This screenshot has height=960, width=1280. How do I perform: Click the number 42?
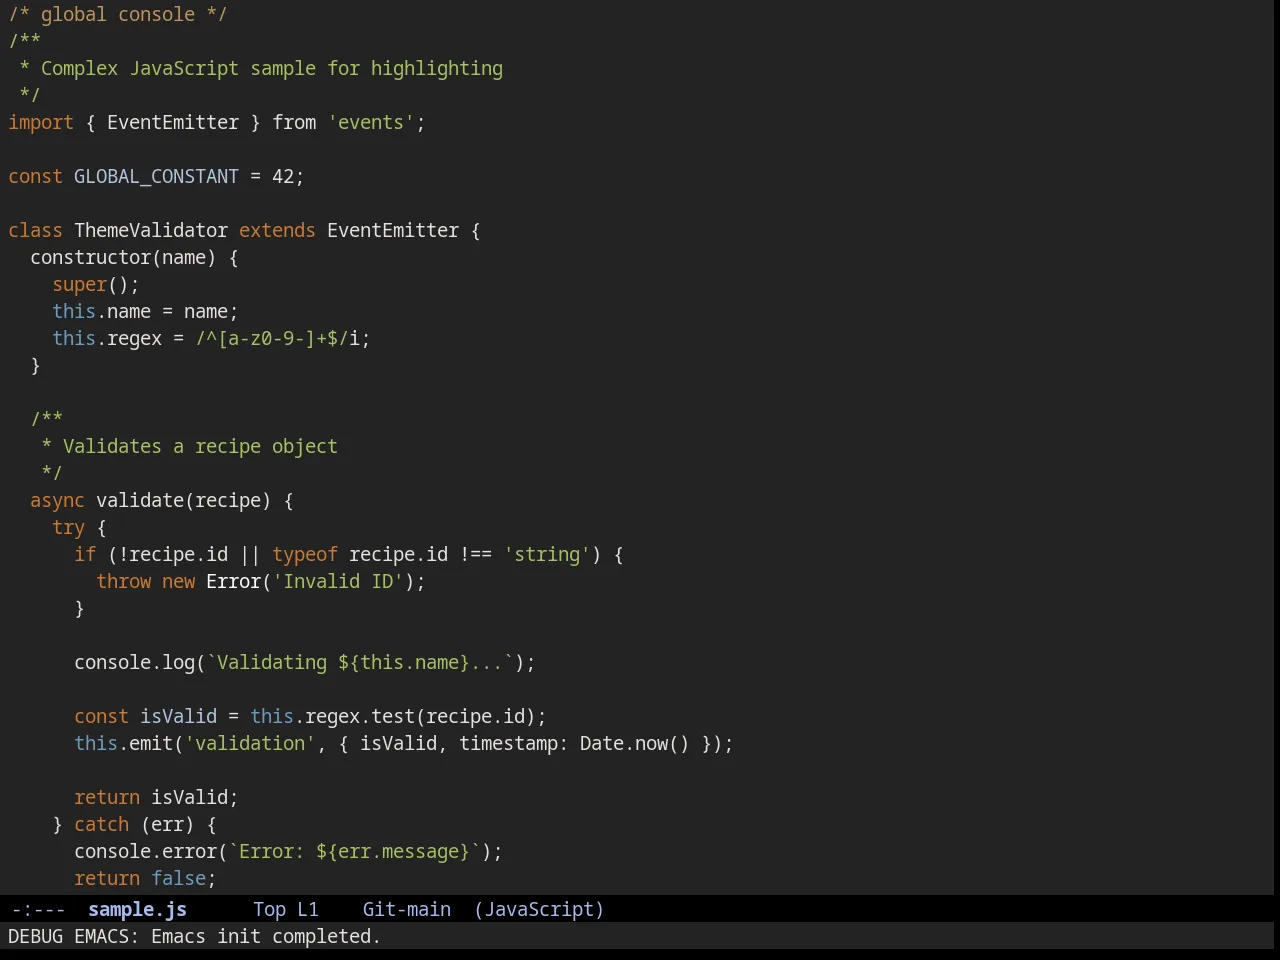click(x=283, y=176)
